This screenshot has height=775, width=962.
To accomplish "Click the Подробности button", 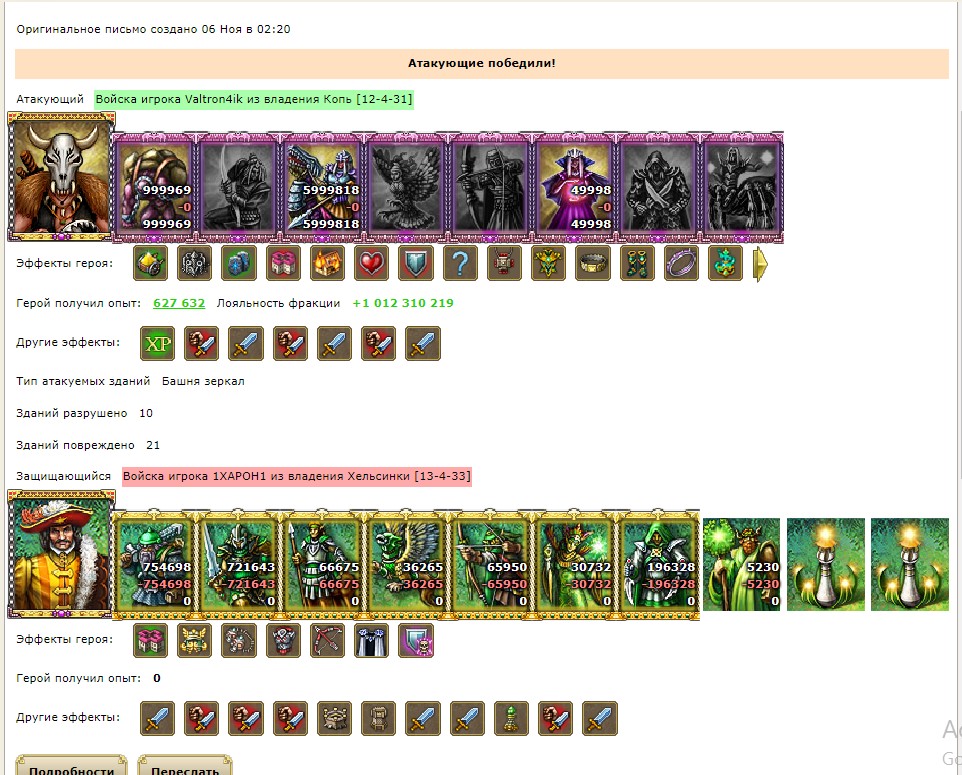I will (71, 766).
